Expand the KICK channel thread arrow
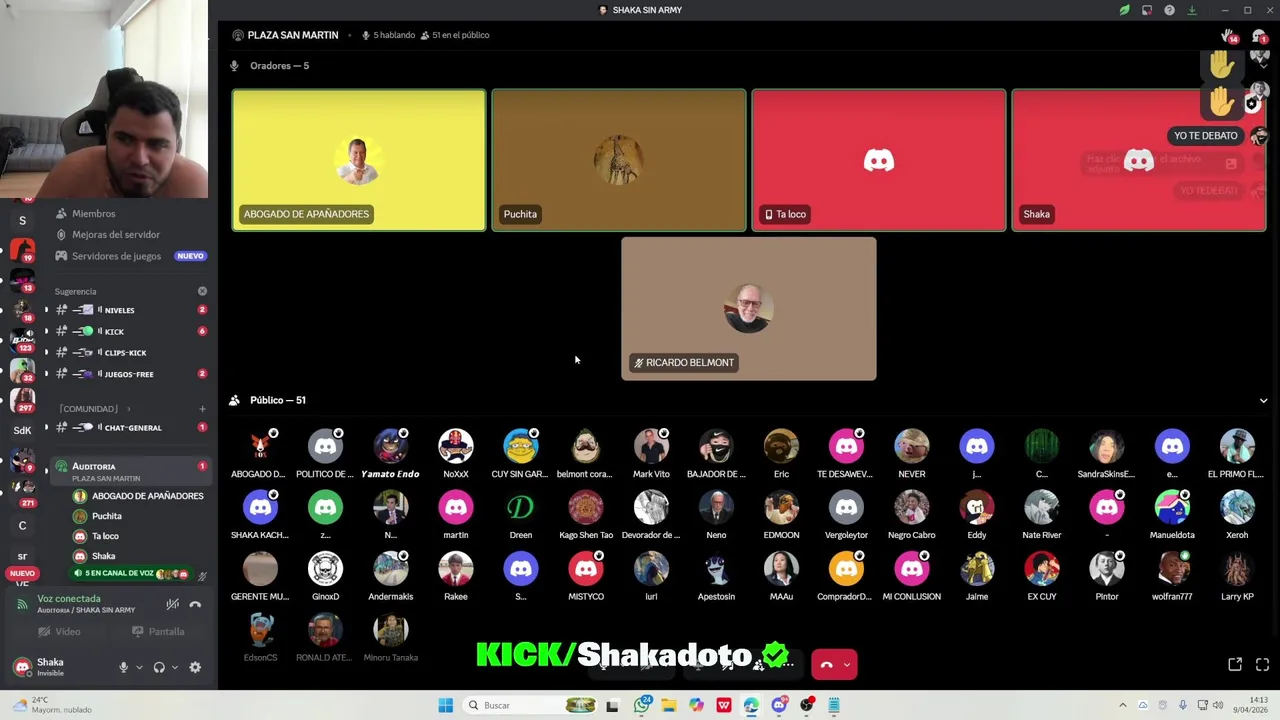Image resolution: width=1280 pixels, height=720 pixels. [x=46, y=331]
